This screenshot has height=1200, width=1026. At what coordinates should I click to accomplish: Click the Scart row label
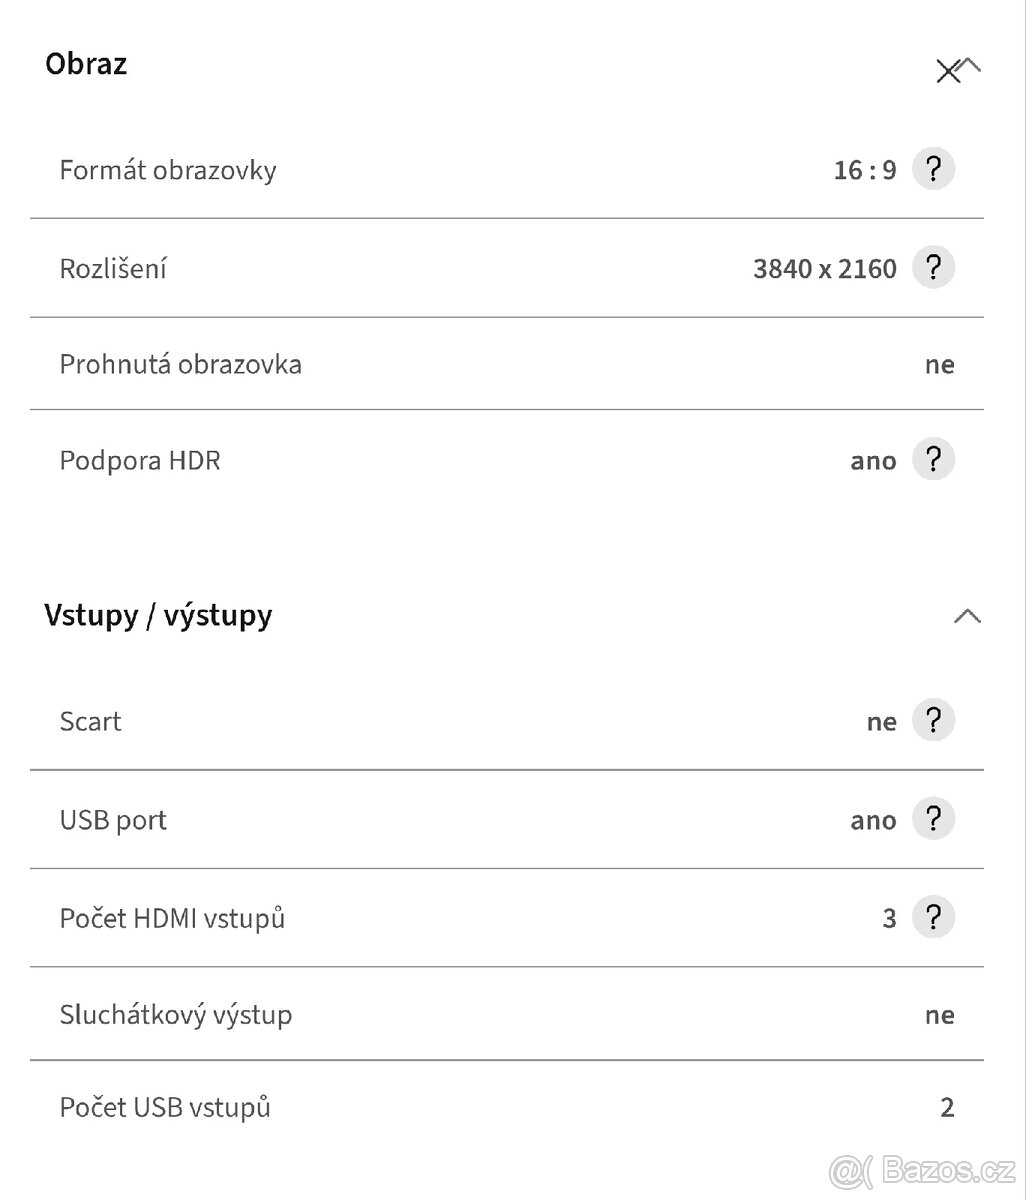tap(90, 722)
